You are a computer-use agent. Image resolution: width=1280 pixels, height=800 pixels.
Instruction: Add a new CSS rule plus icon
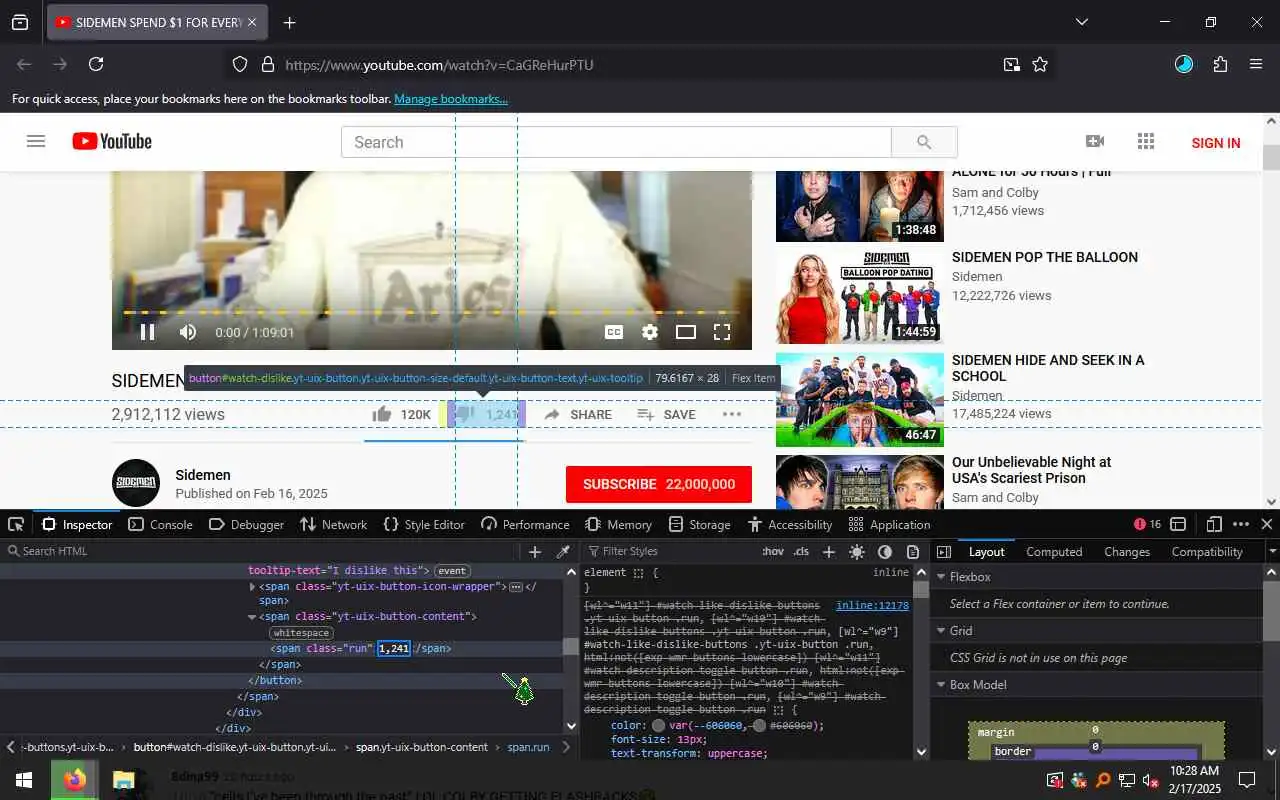pyautogui.click(x=828, y=551)
